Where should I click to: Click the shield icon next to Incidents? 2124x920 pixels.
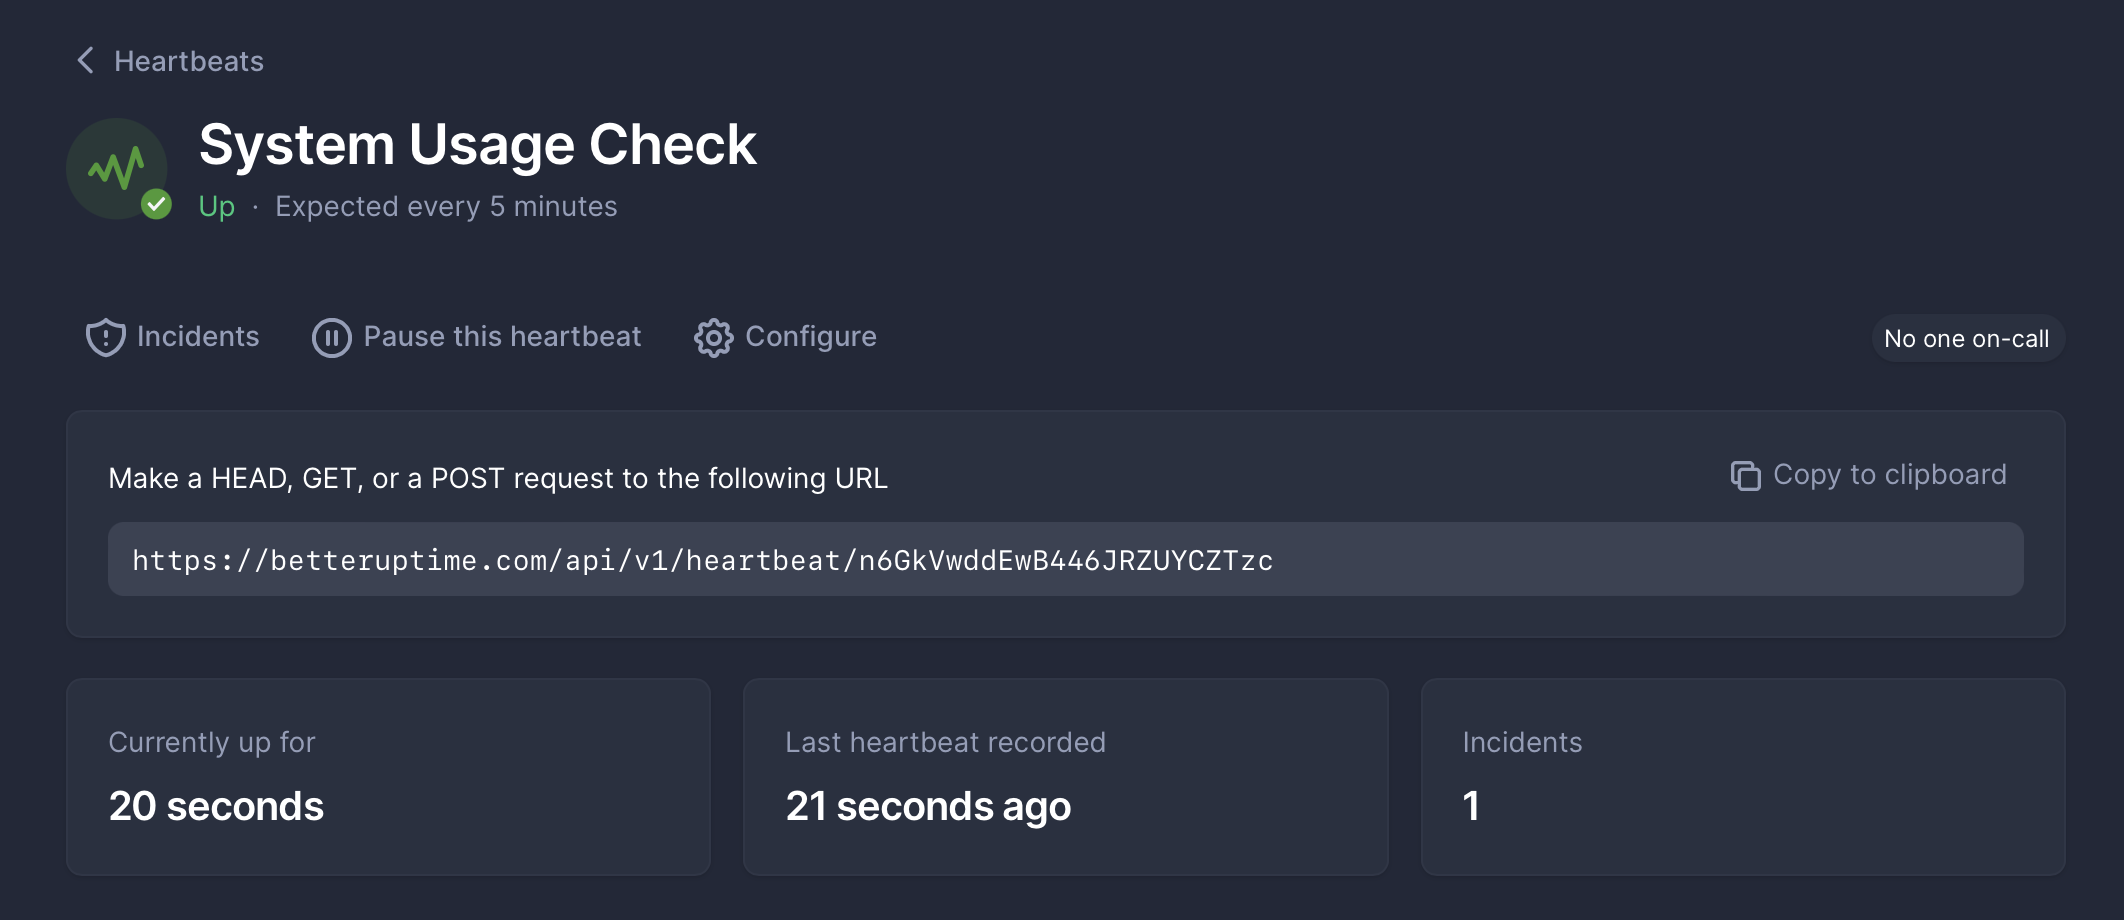pyautogui.click(x=105, y=337)
